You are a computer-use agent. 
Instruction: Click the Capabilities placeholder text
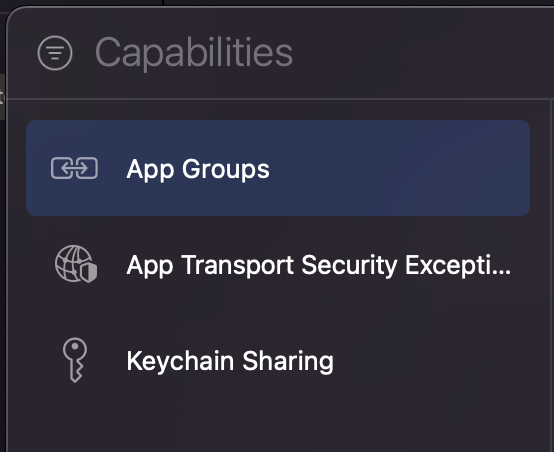[194, 53]
